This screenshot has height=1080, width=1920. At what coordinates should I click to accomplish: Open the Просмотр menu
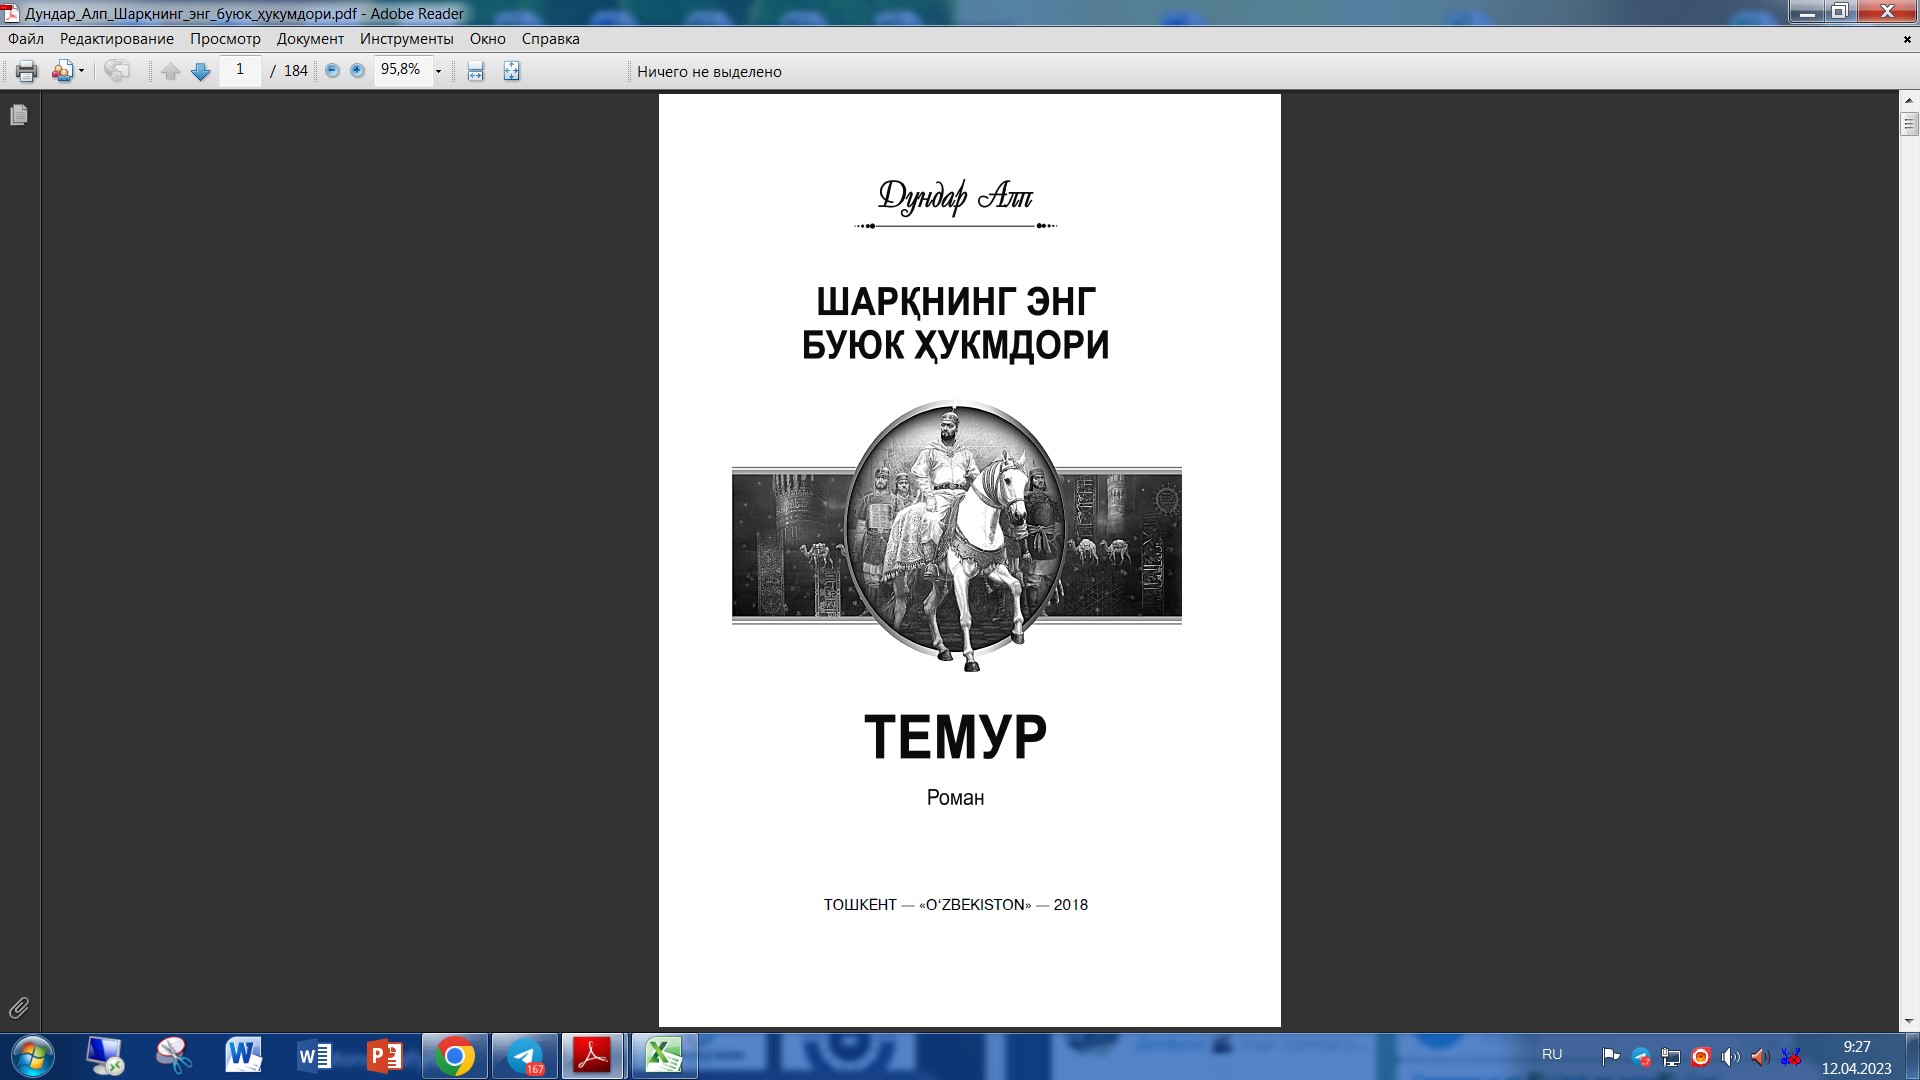pyautogui.click(x=225, y=39)
